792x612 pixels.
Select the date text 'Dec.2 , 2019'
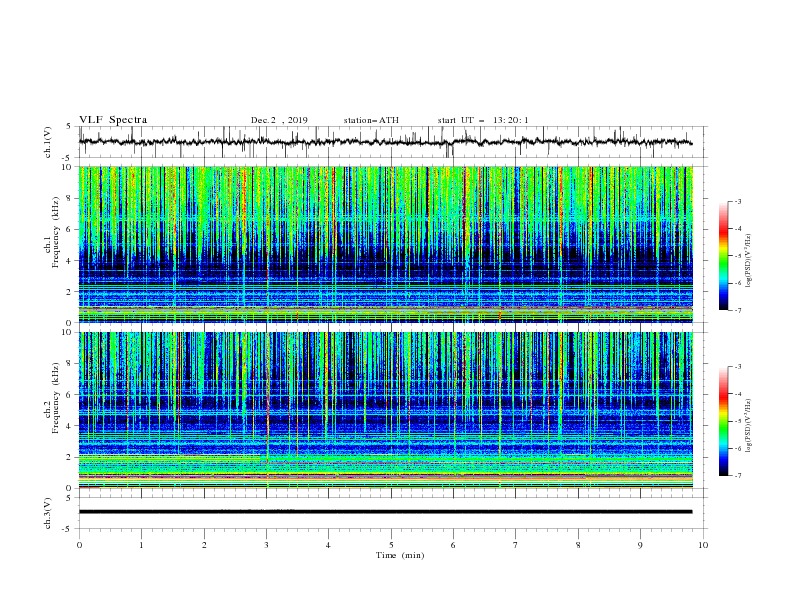pyautogui.click(x=279, y=120)
